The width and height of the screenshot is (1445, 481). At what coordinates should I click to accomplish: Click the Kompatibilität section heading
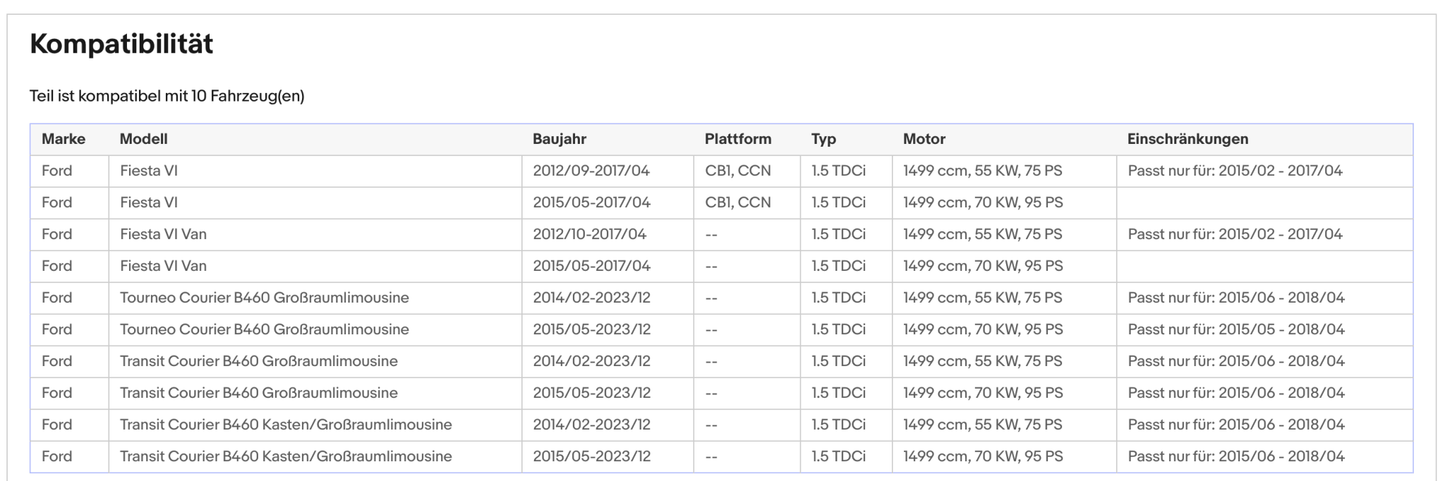(x=121, y=45)
